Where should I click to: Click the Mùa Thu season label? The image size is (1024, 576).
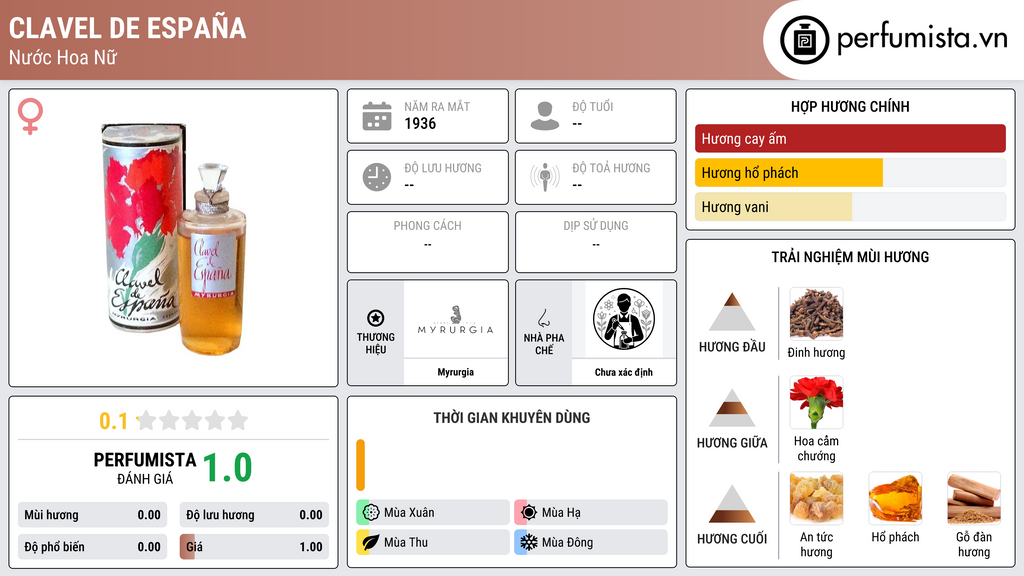[406, 542]
